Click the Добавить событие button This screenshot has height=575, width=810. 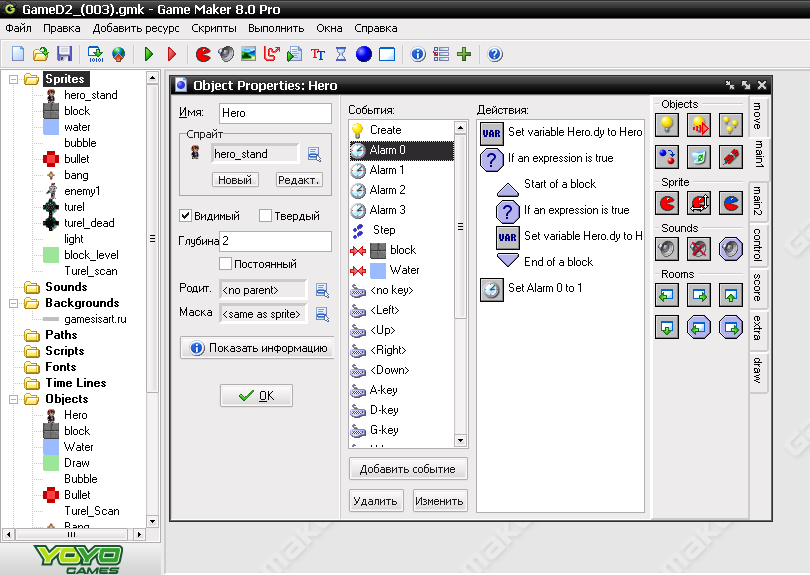(x=408, y=469)
